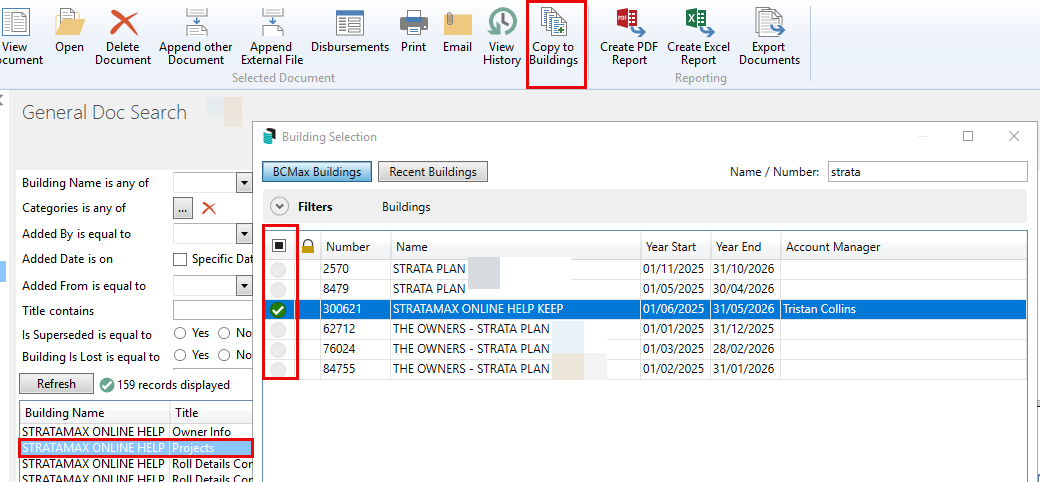Image resolution: width=1040 pixels, height=482 pixels.
Task: Switch to Recent Buildings tab
Action: 433,172
